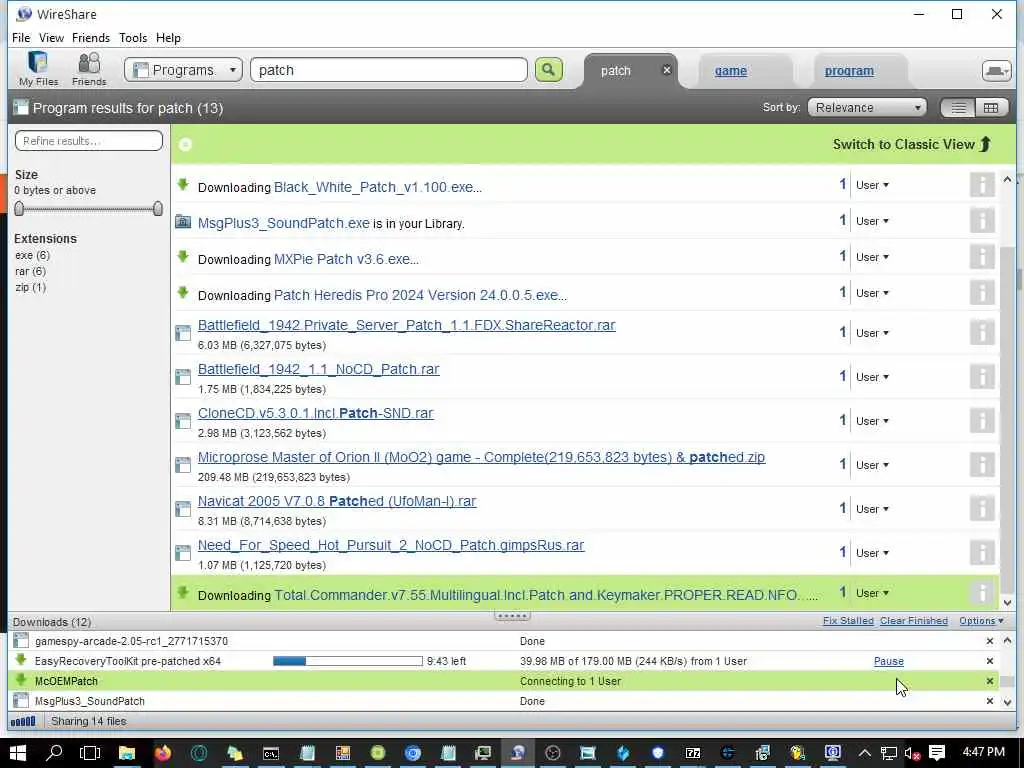Show info for Master of Orion II result
The height and width of the screenshot is (768, 1024).
(982, 464)
